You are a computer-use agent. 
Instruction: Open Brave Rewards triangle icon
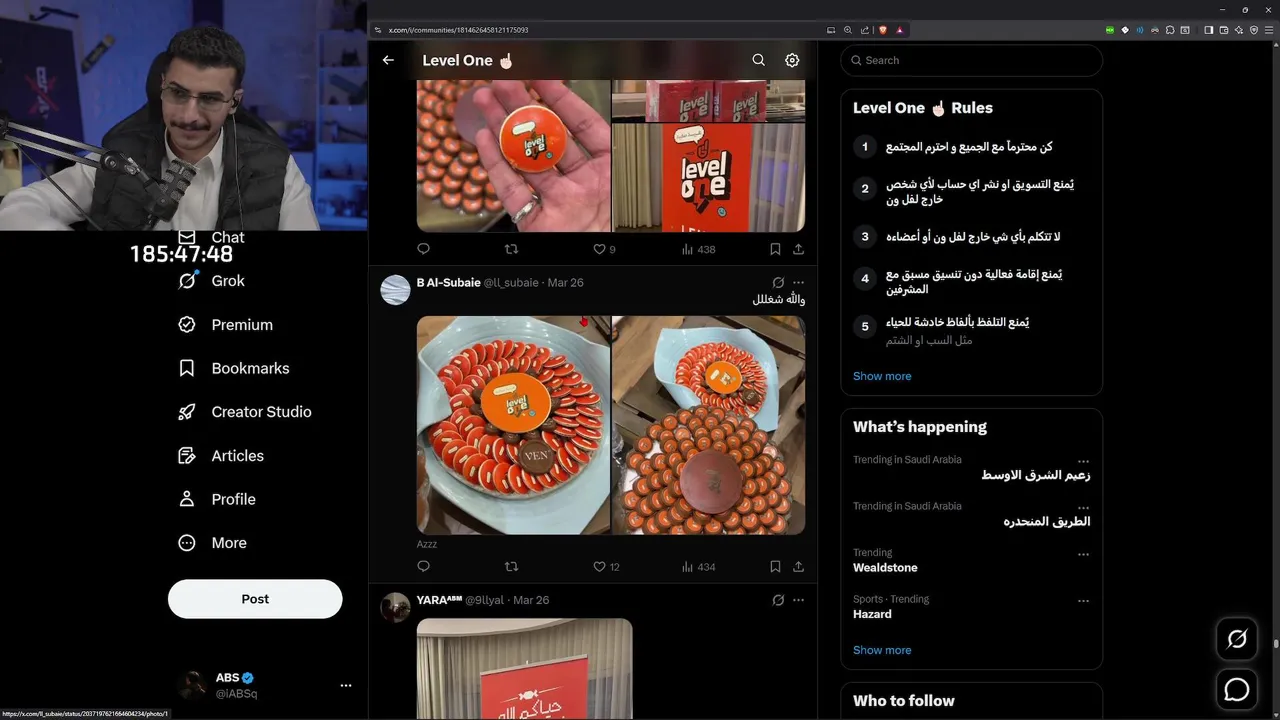click(899, 30)
